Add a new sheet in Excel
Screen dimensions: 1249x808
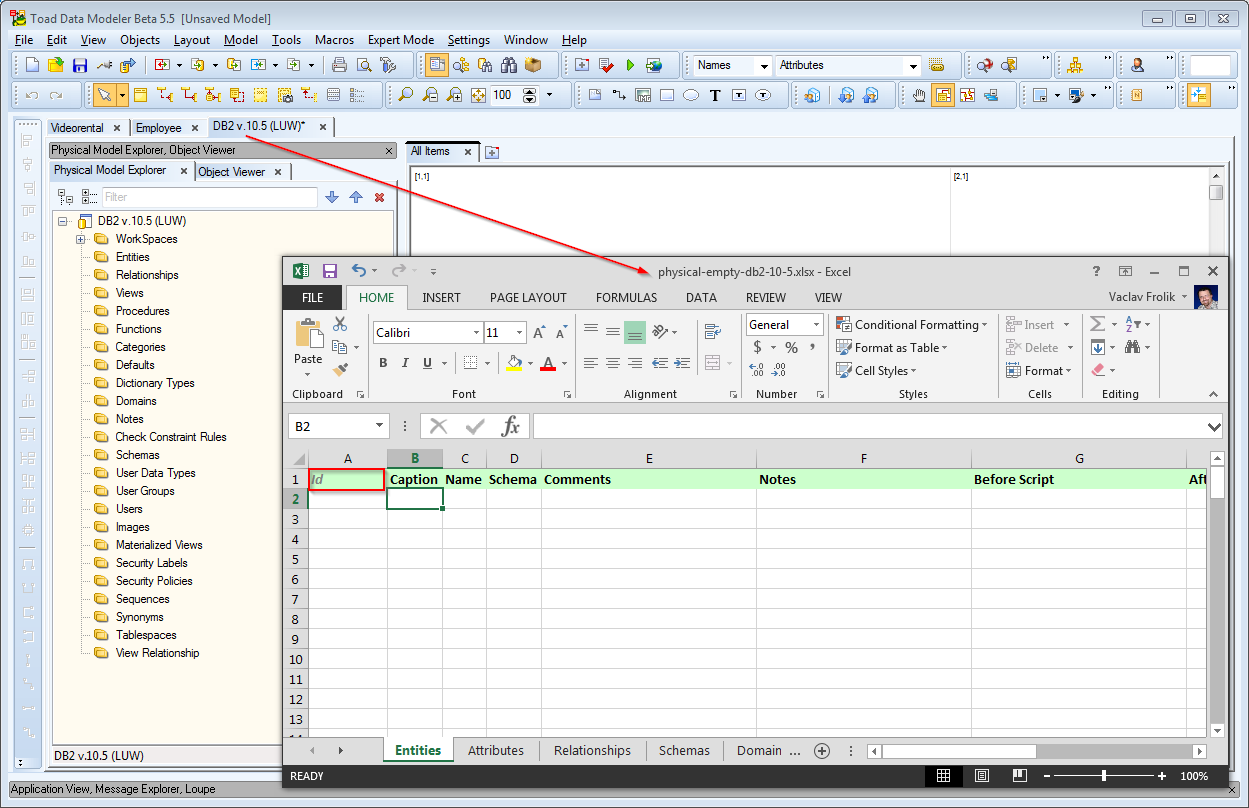point(822,751)
